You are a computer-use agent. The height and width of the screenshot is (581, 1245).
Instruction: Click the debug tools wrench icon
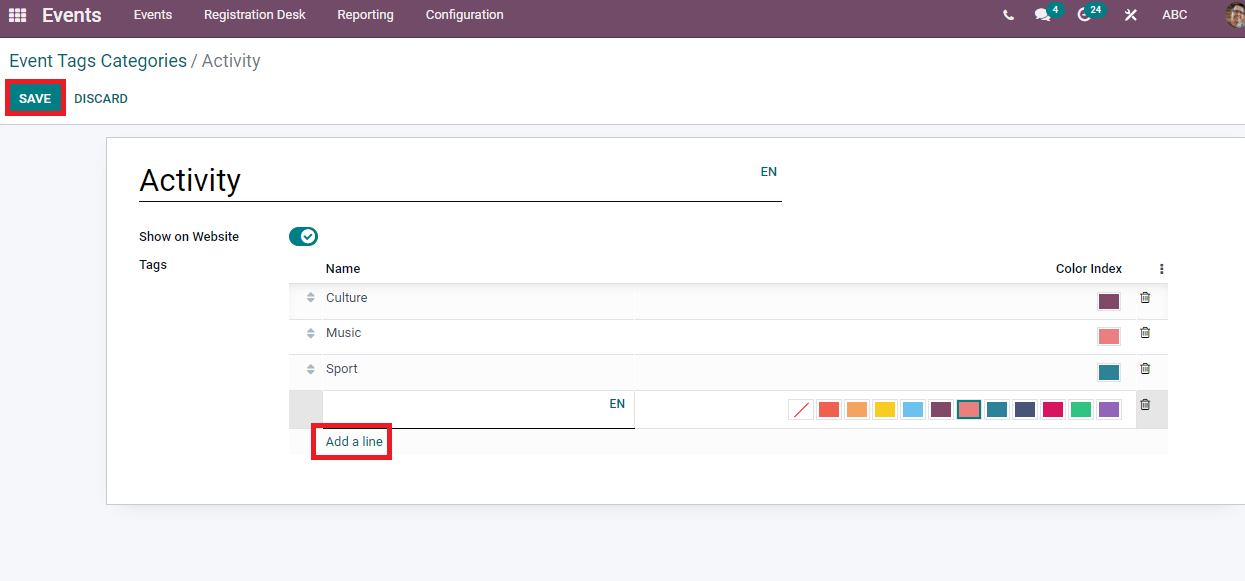tap(1131, 15)
